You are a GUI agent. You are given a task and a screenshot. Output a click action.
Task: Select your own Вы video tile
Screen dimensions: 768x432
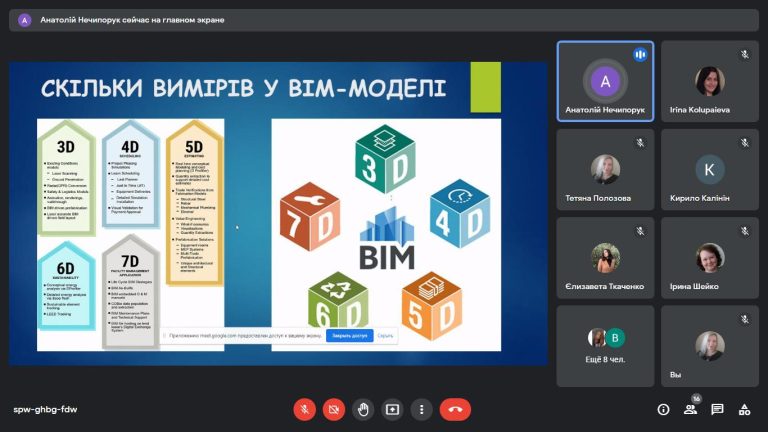[x=710, y=346]
